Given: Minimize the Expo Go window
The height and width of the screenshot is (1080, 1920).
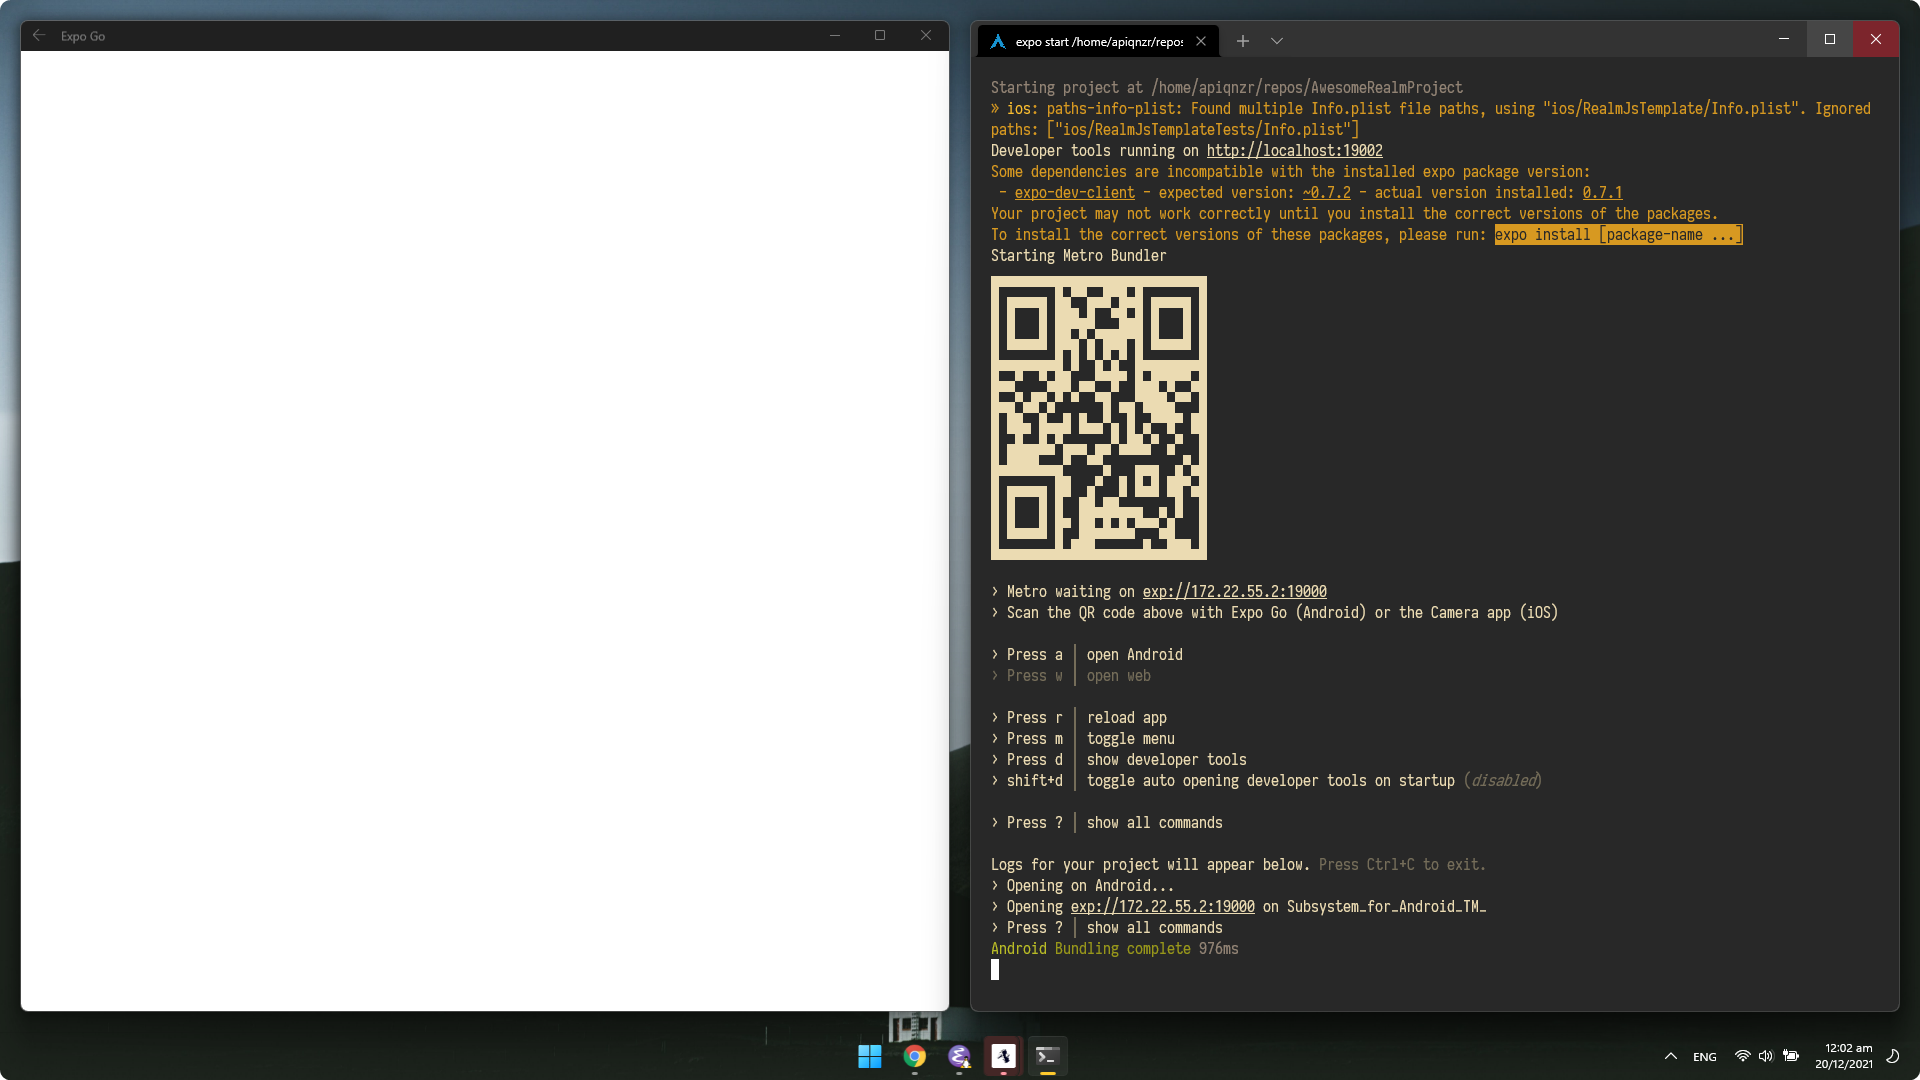Looking at the screenshot, I should (x=834, y=35).
